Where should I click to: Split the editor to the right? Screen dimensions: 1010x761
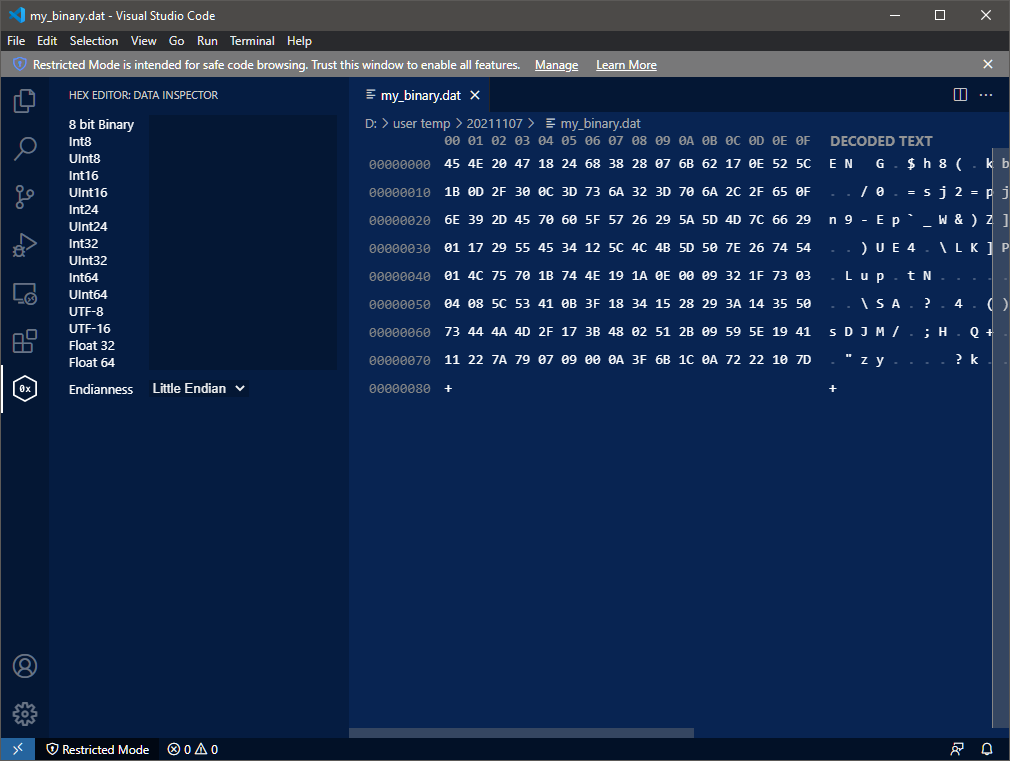(960, 95)
